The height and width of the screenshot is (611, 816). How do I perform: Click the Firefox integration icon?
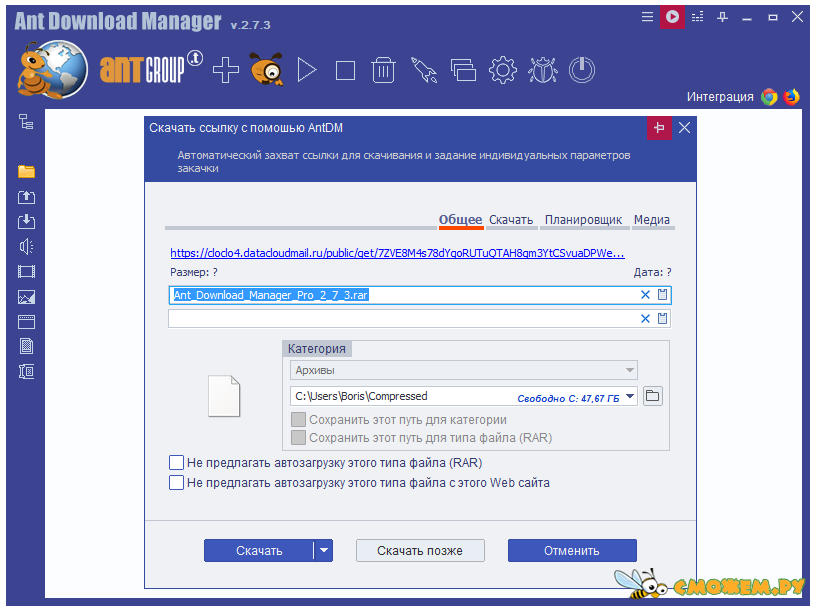(792, 97)
